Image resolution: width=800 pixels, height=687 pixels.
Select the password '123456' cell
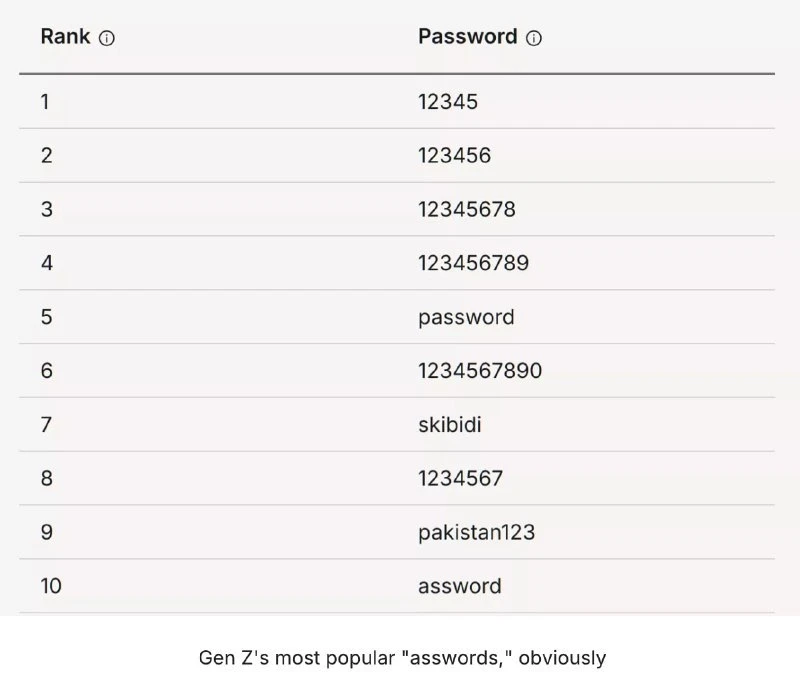pos(454,155)
